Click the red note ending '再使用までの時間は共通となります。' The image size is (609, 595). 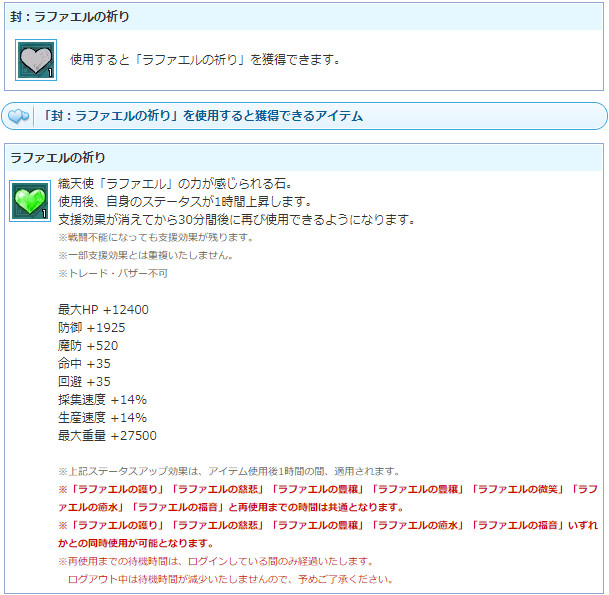(328, 498)
